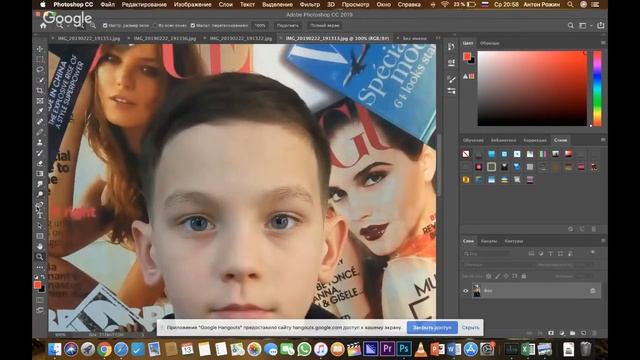Click the search icon in the options bar
Viewport: 640px width, 360px height.
tap(570, 25)
